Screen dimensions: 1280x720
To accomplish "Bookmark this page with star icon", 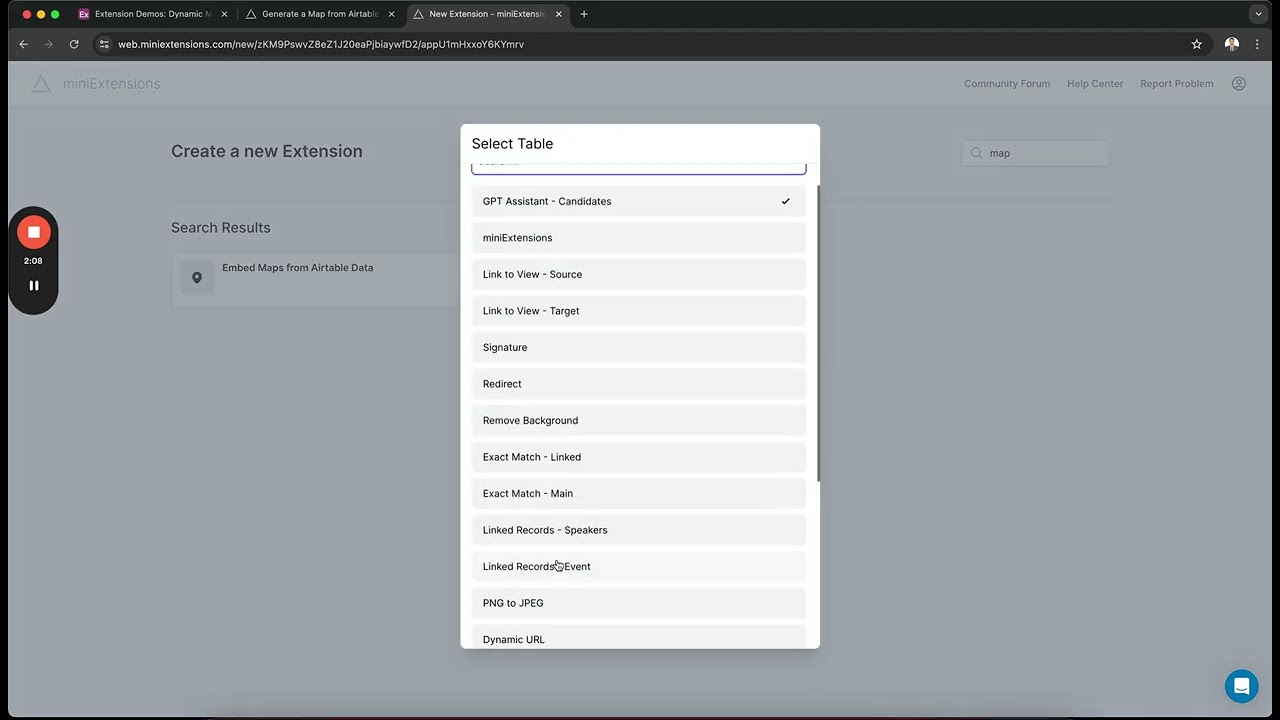I will (1196, 44).
